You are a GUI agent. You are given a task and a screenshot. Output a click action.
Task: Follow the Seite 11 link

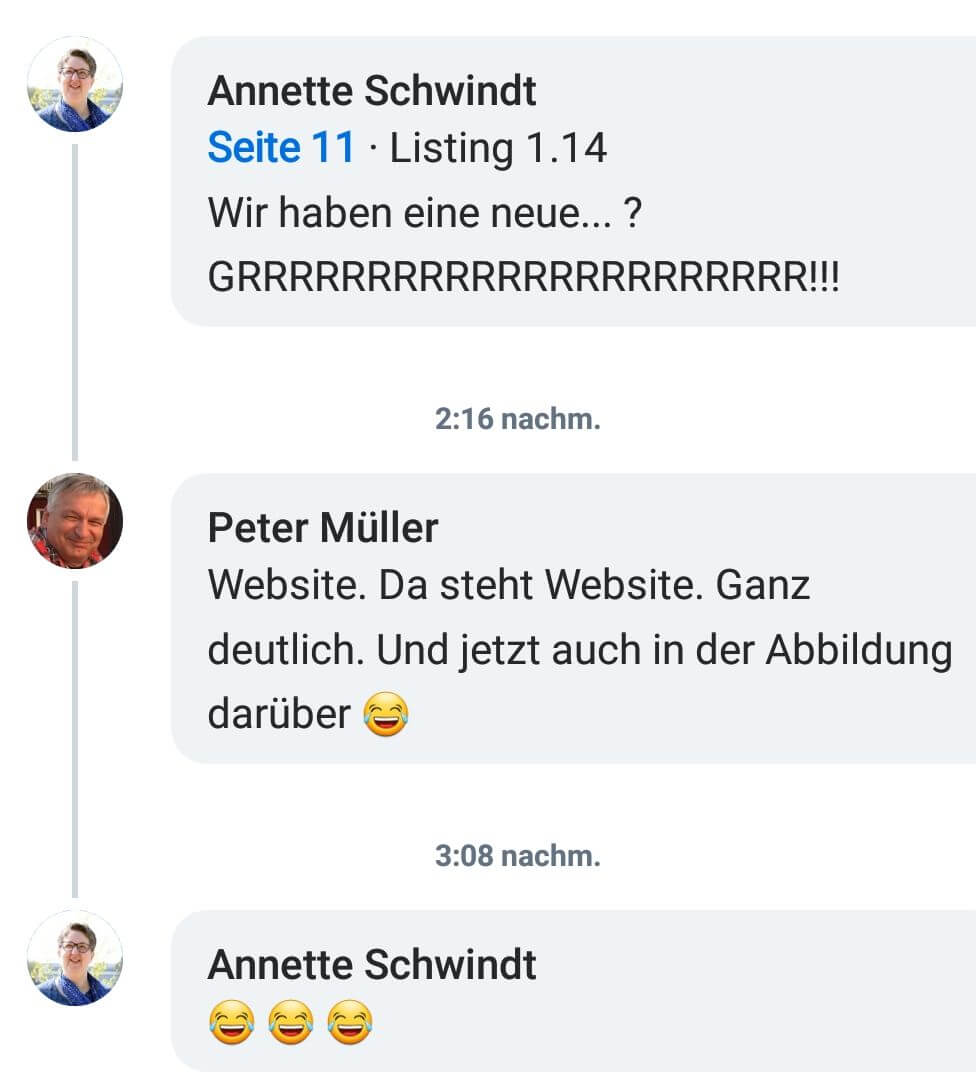coord(281,147)
